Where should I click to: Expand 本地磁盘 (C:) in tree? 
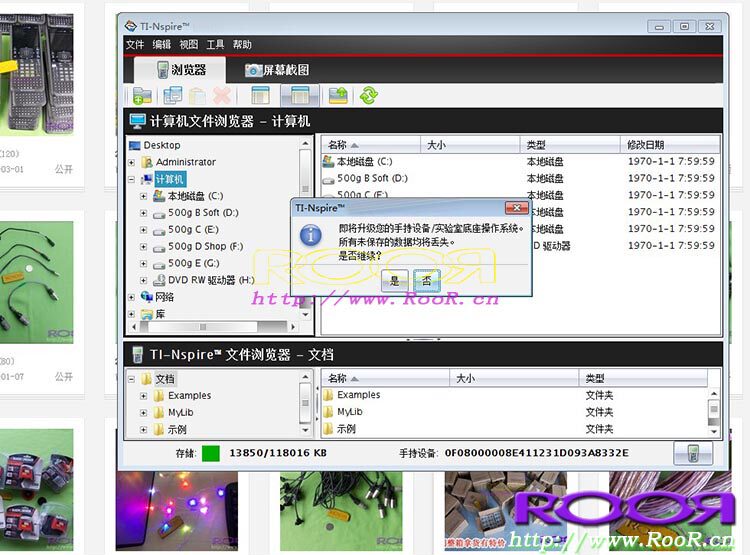[x=143, y=196]
